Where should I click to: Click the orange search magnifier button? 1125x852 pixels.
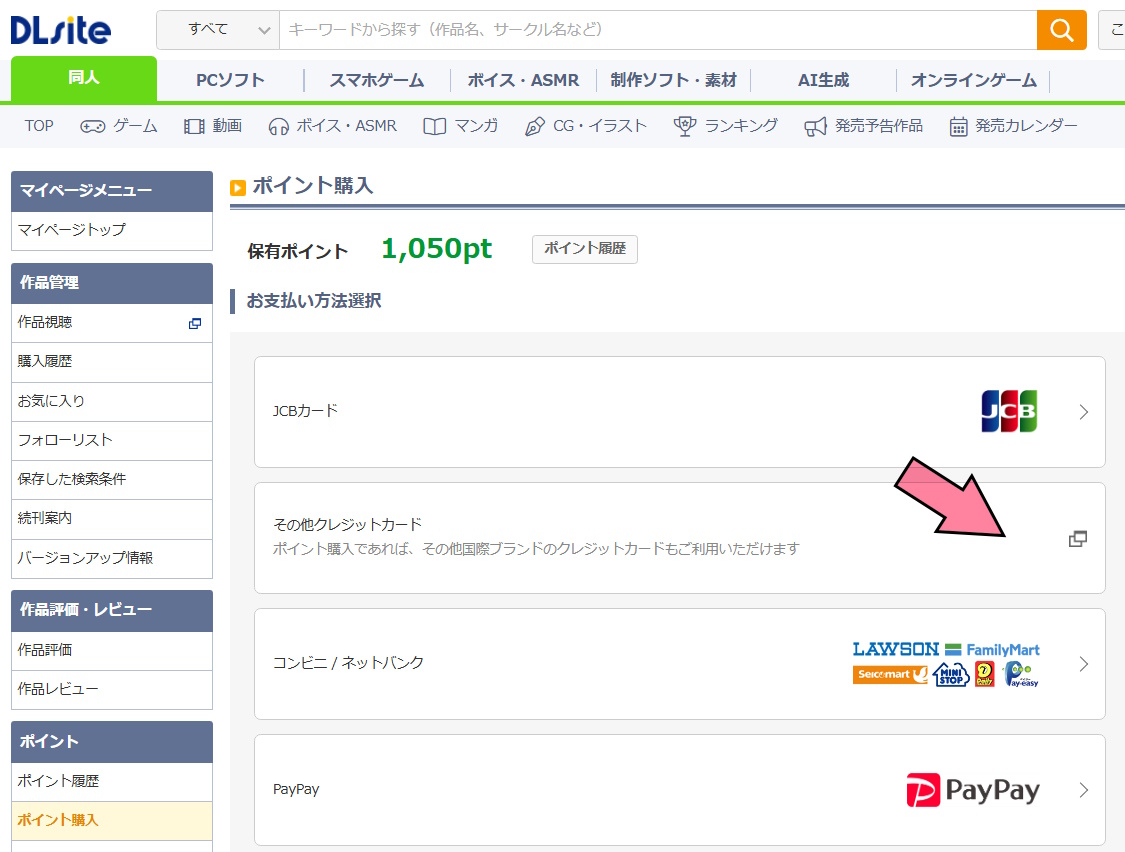1061,30
